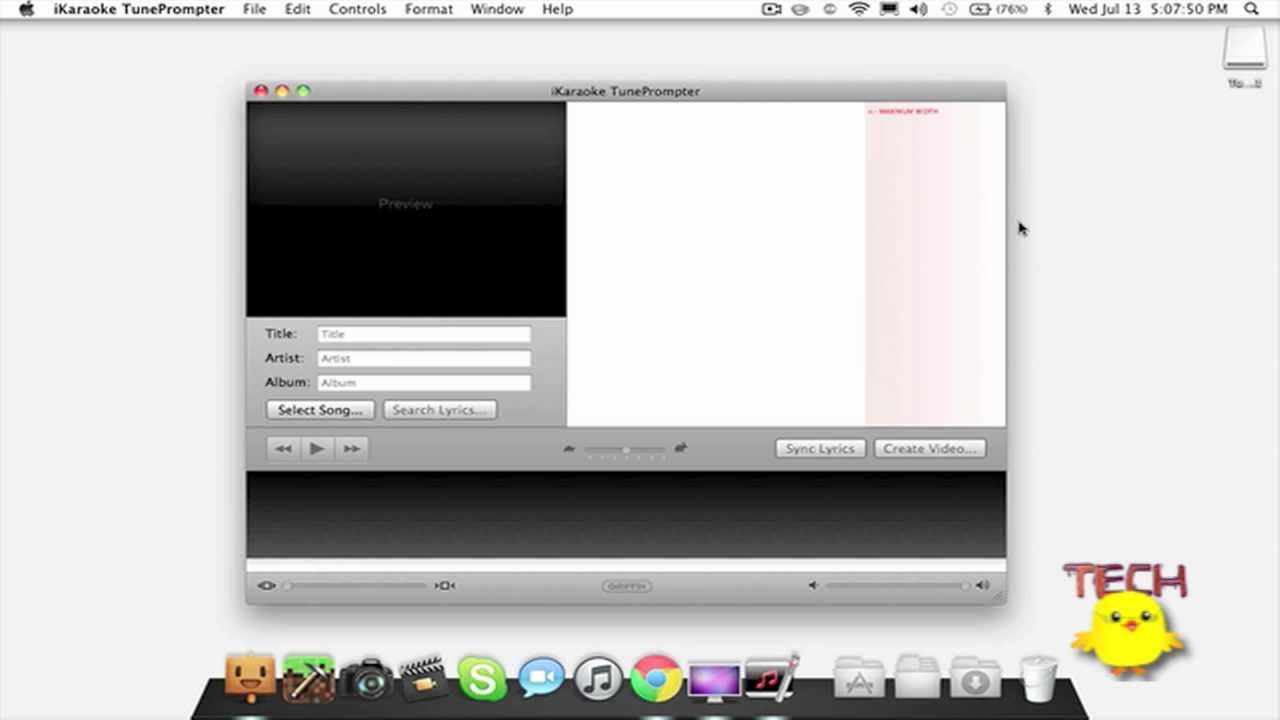Click the Artist input field
The image size is (1280, 720).
[424, 358]
